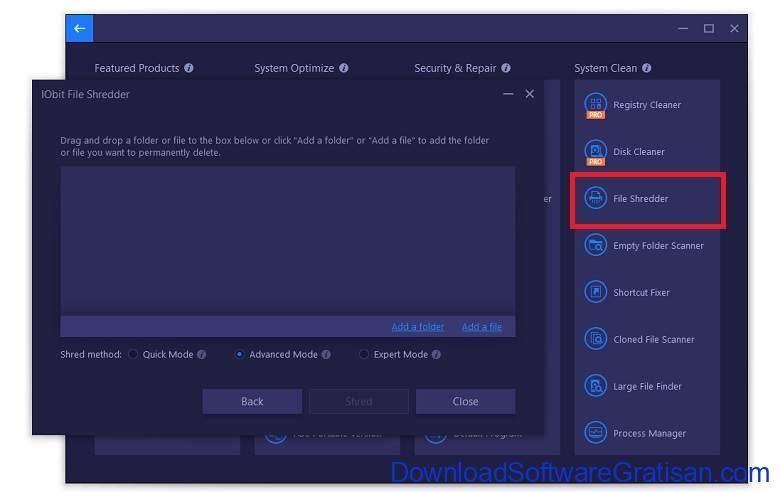
Task: Minimize the main toolbox window
Action: pyautogui.click(x=683, y=28)
